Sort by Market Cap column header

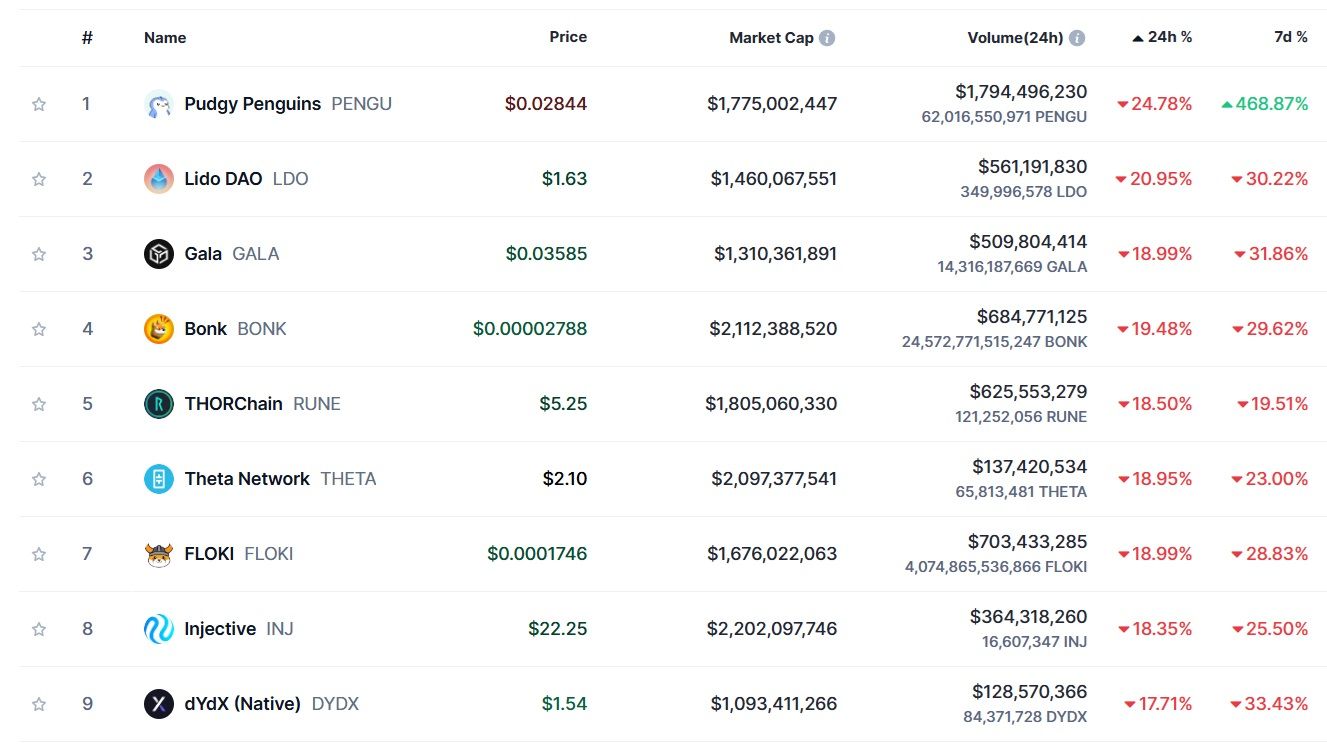pos(771,38)
